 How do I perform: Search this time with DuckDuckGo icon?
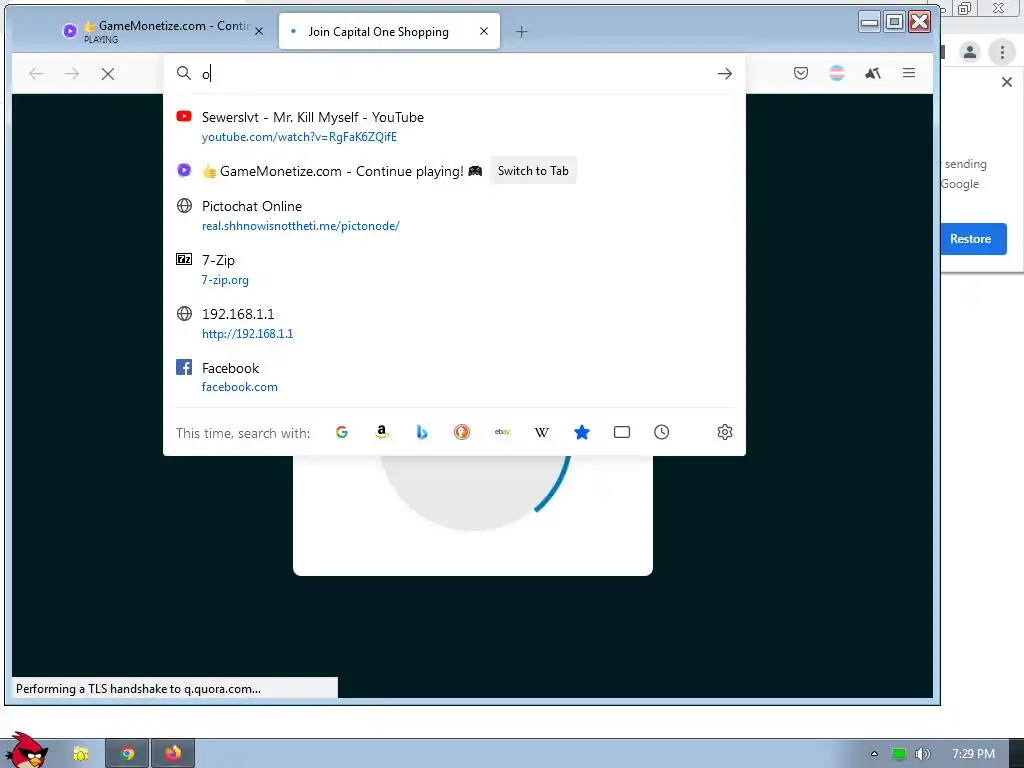[462, 432]
